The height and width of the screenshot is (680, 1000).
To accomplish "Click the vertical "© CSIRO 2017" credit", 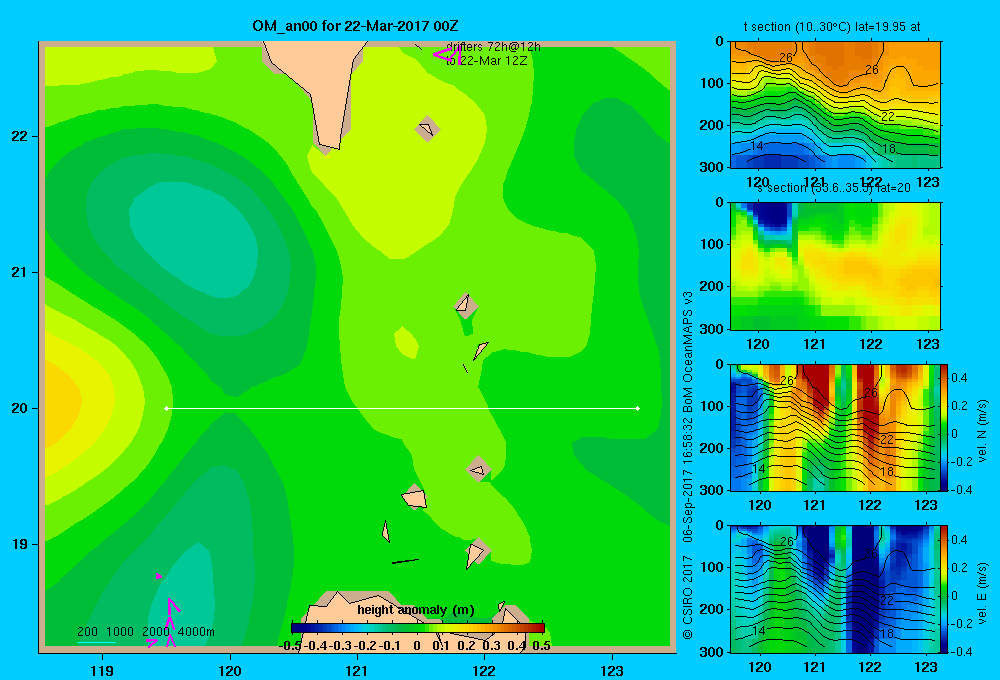I will [688, 596].
